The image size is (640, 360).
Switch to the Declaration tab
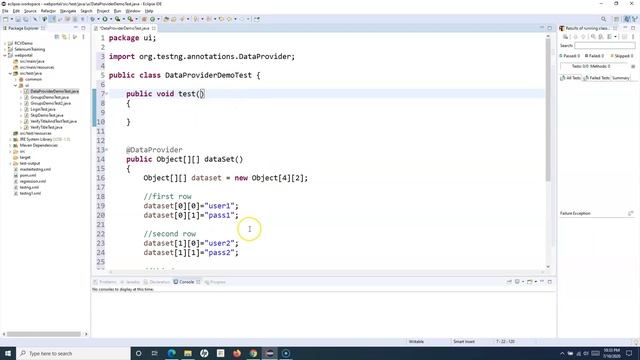[156, 282]
